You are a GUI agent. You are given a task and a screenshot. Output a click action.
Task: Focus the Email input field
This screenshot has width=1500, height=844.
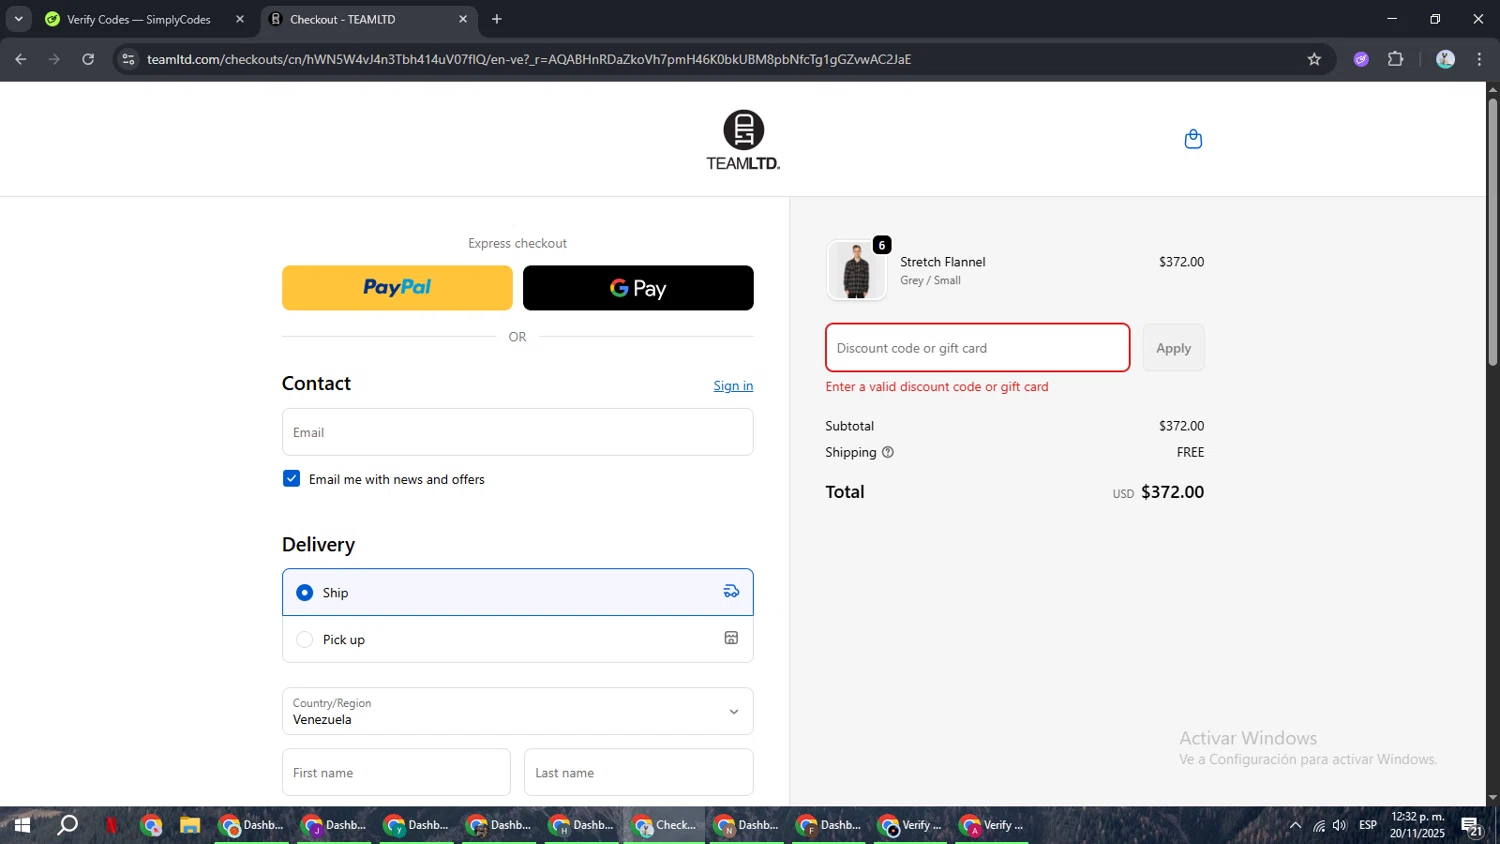point(518,432)
